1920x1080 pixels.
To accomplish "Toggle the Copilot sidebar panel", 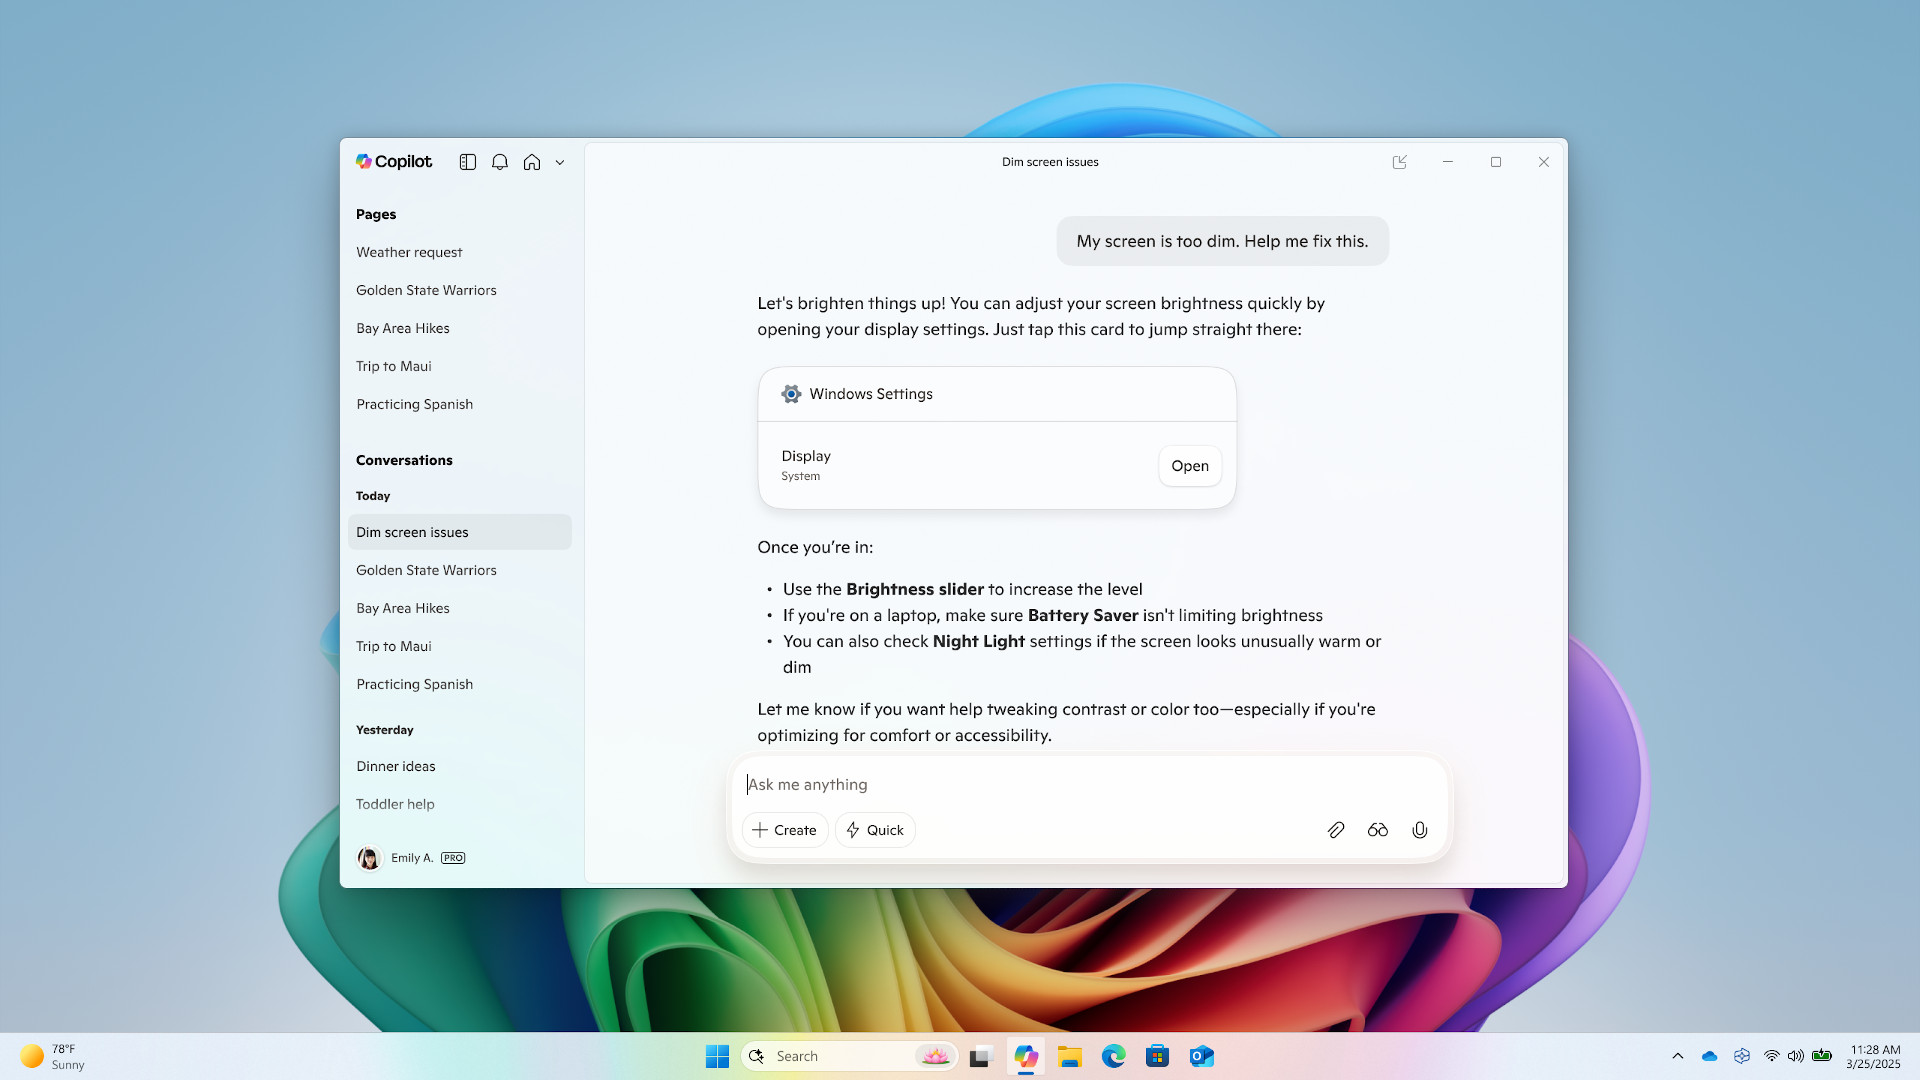I will [x=467, y=161].
